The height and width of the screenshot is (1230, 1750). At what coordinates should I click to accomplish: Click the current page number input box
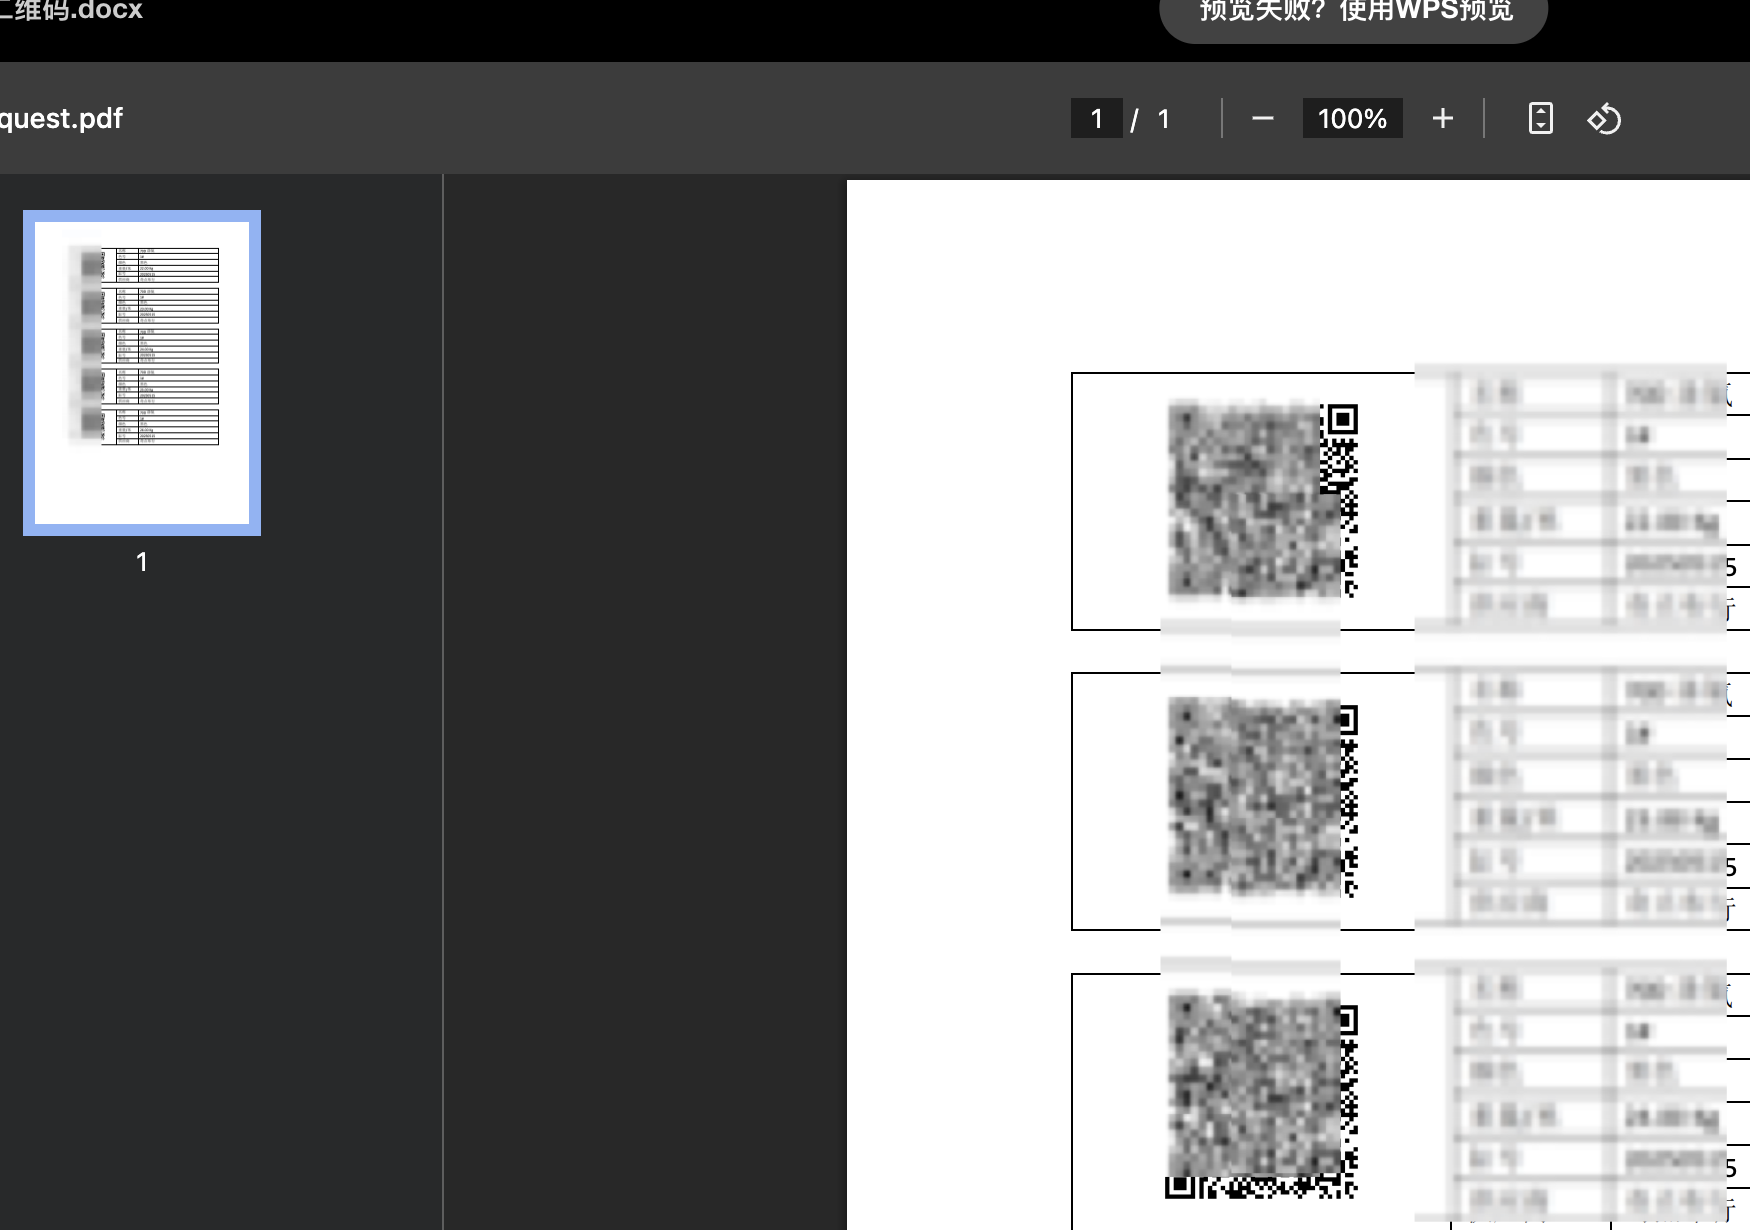coord(1096,118)
